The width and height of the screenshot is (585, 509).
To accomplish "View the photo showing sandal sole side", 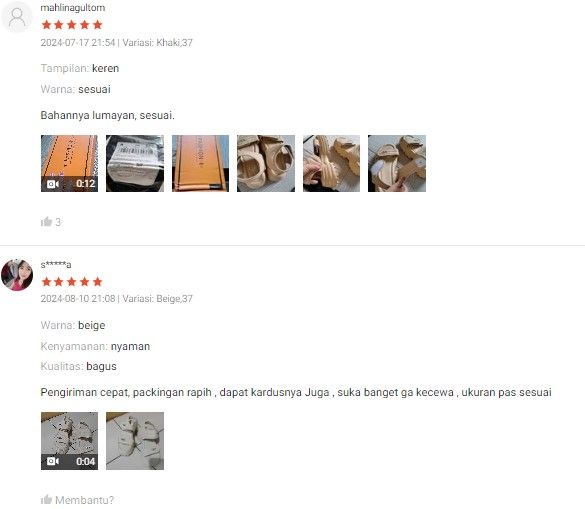I will tap(331, 163).
